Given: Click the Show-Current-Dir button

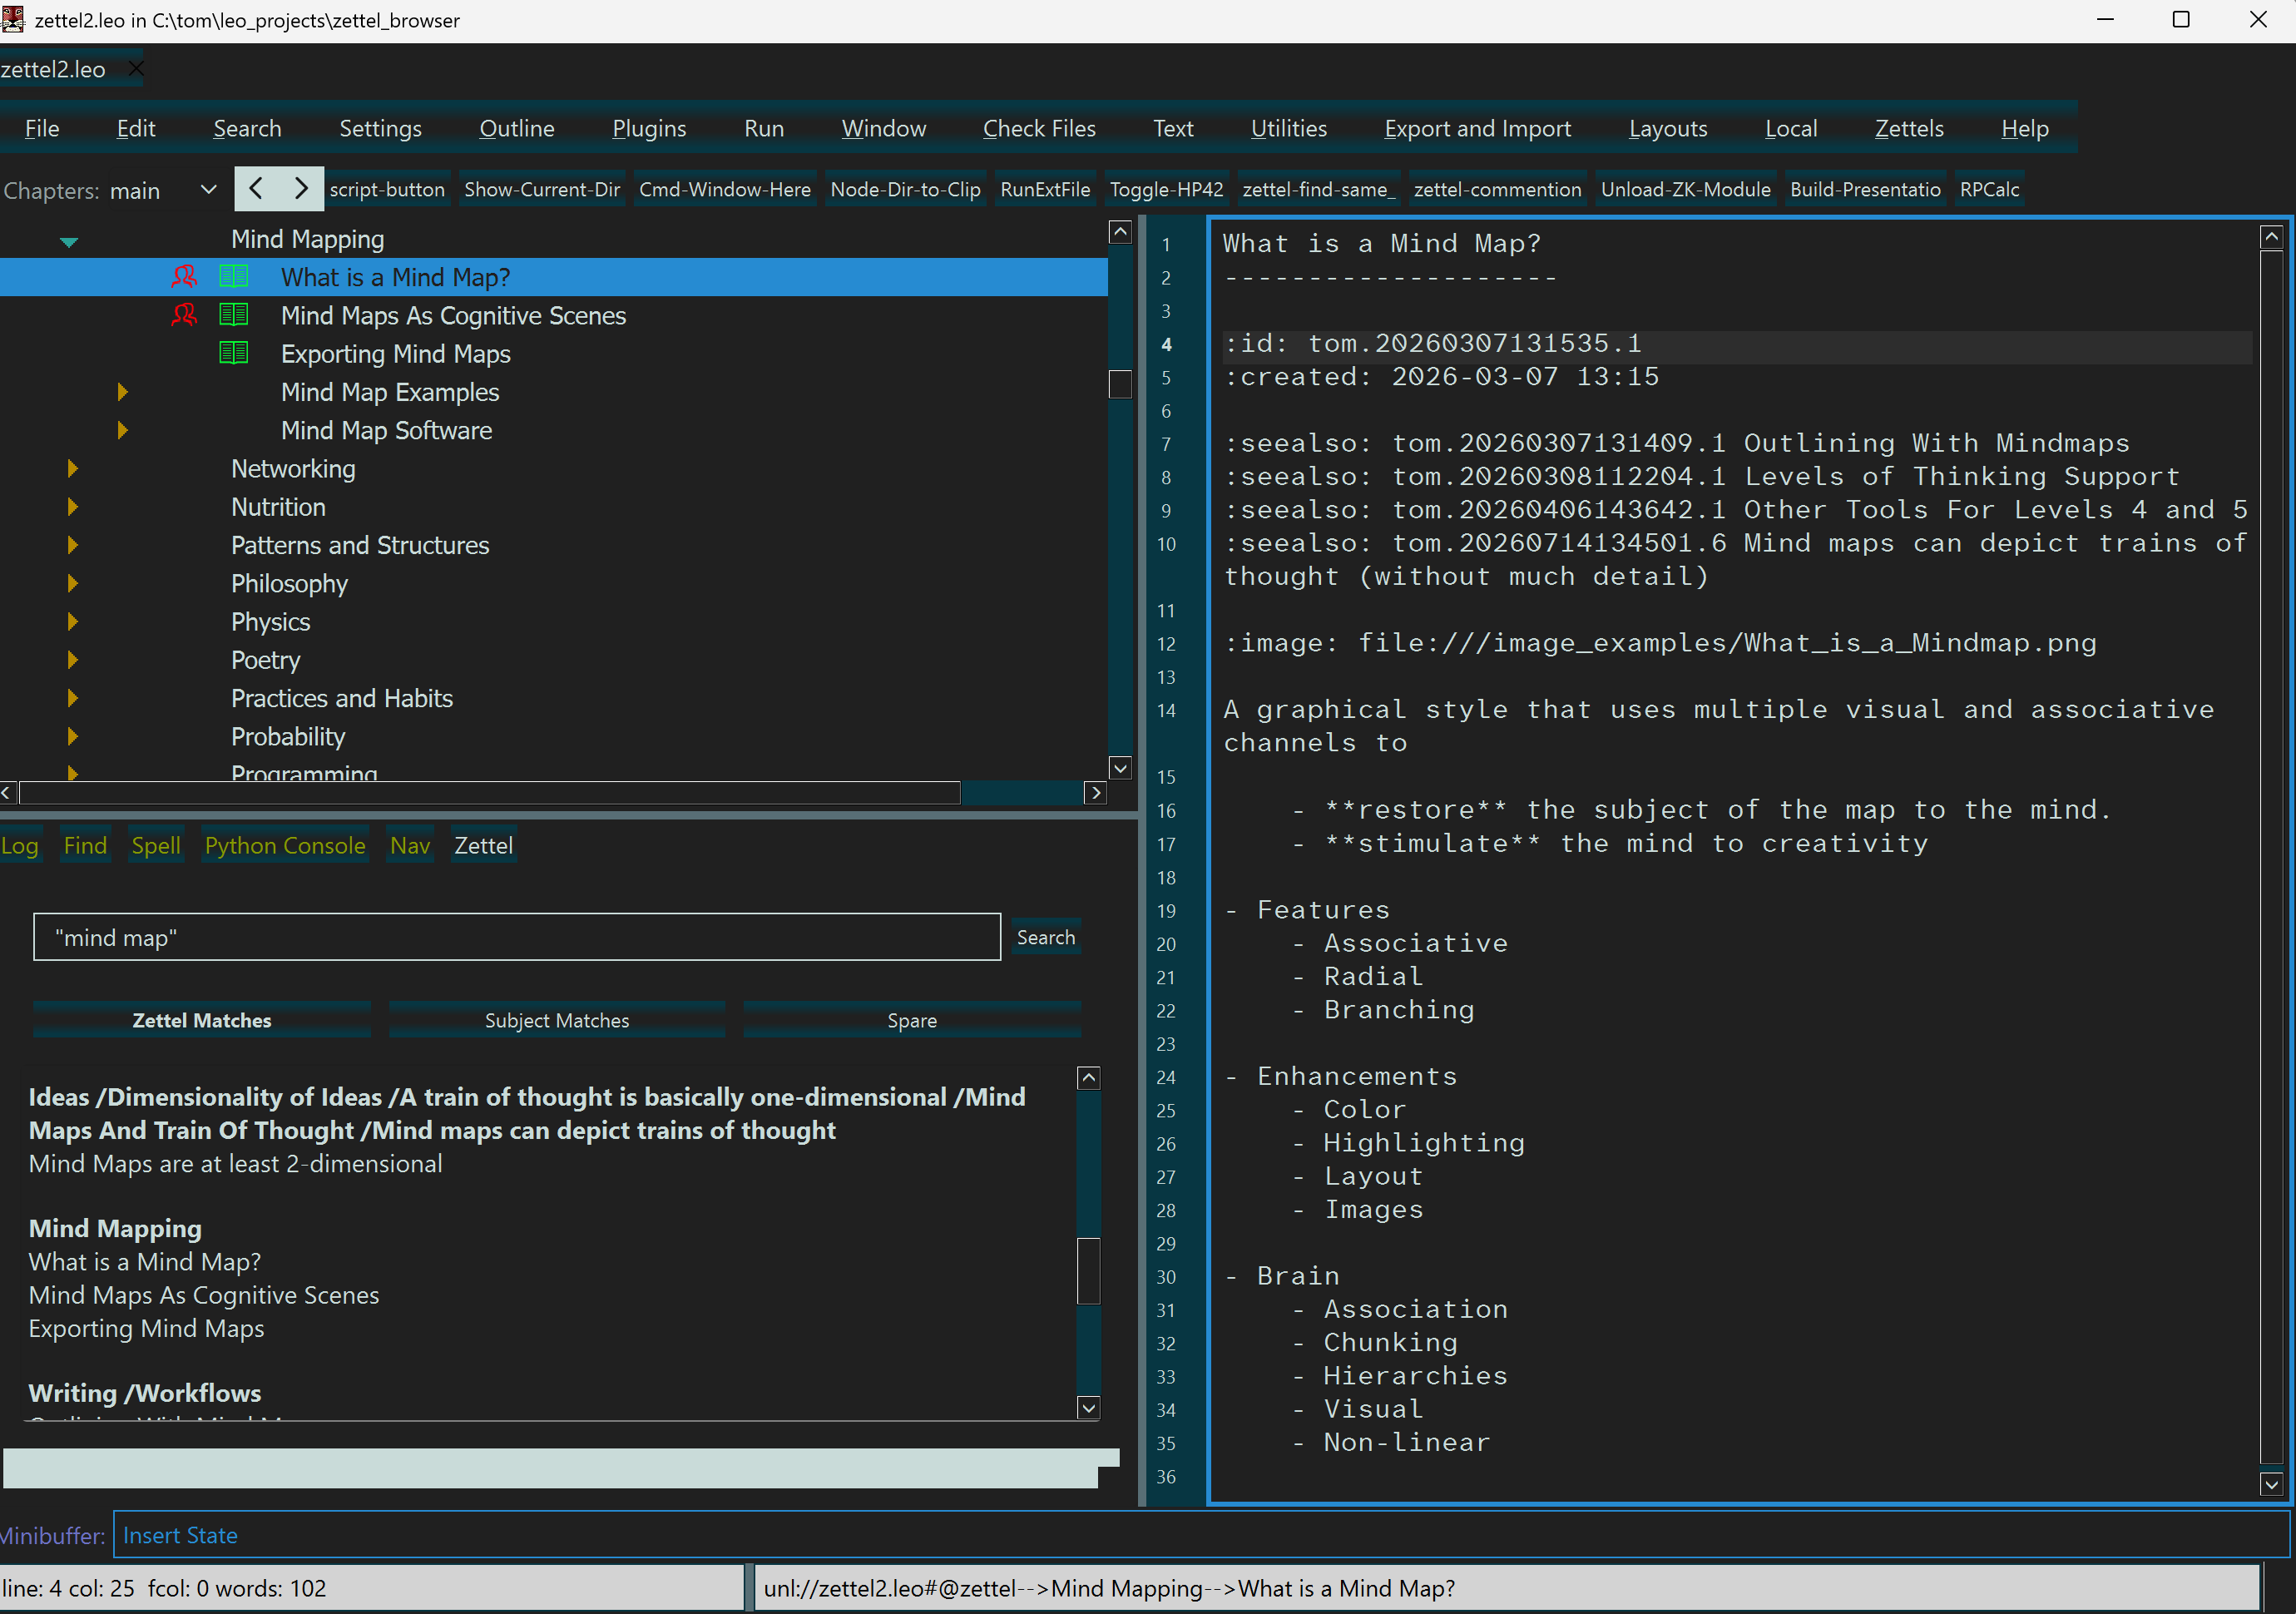Looking at the screenshot, I should [542, 189].
